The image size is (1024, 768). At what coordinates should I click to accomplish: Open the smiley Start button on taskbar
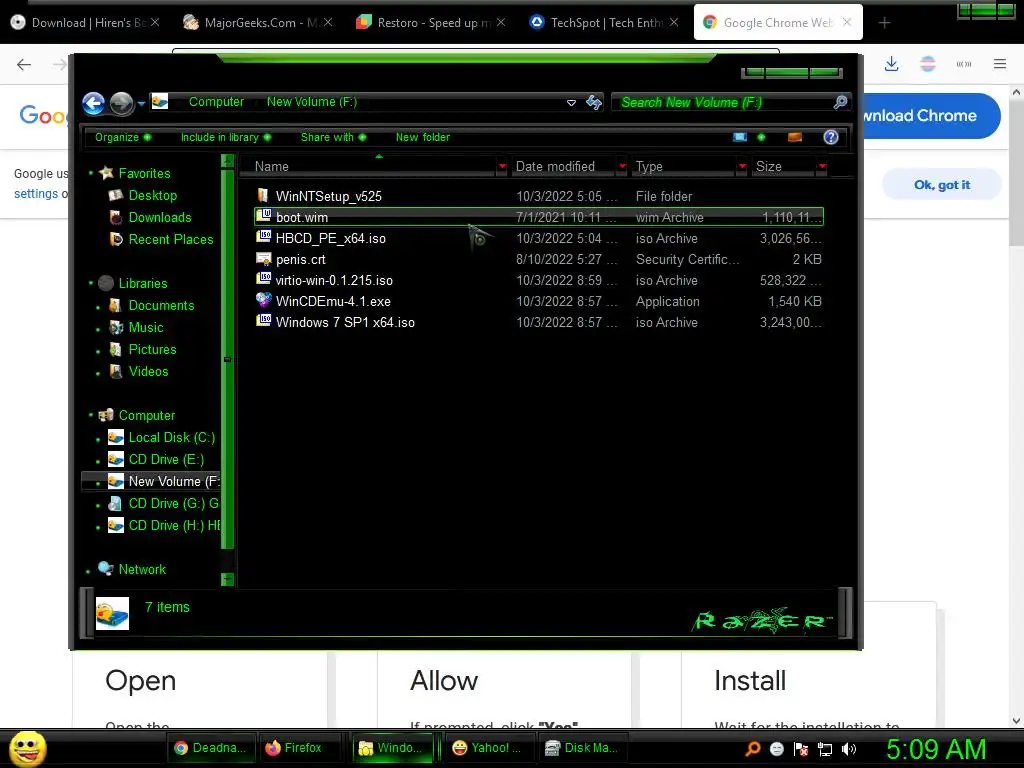27,748
